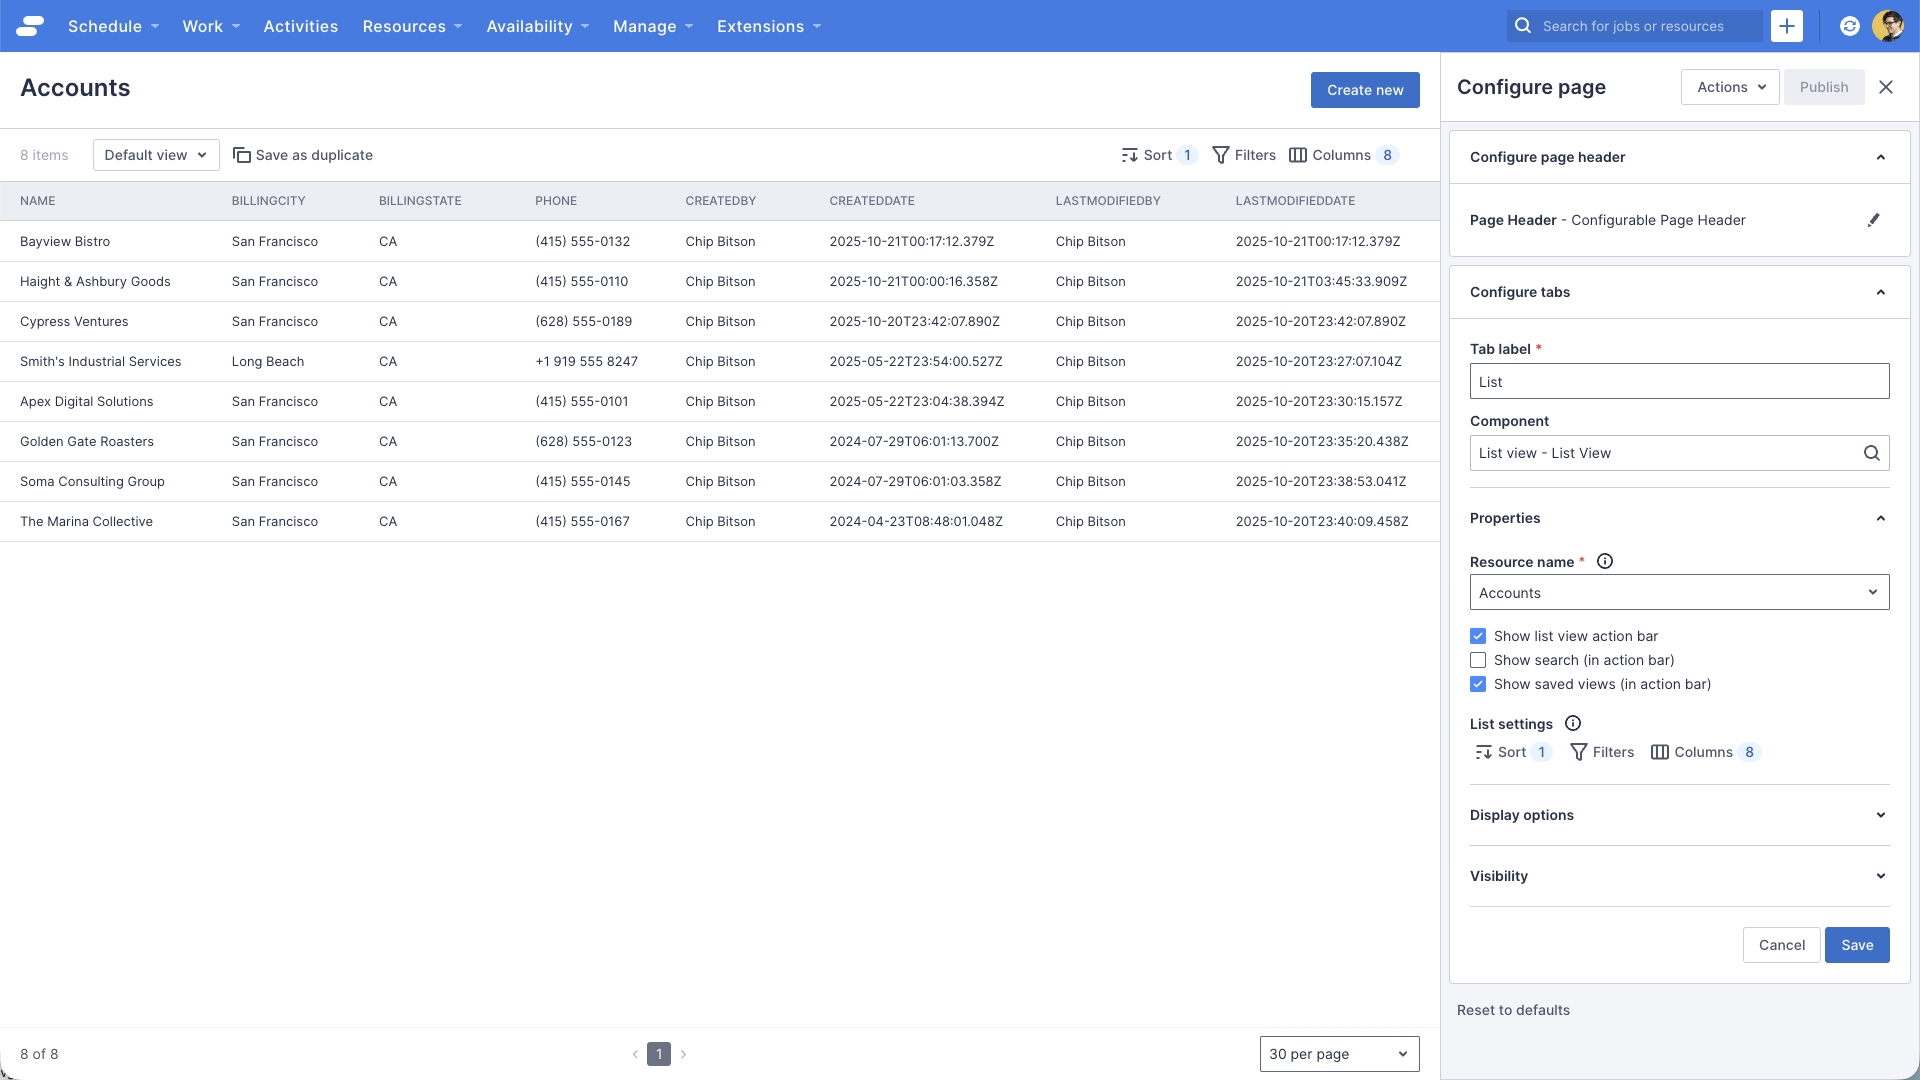Image resolution: width=1920 pixels, height=1080 pixels.
Task: Open the Default view dropdown
Action: tap(155, 155)
